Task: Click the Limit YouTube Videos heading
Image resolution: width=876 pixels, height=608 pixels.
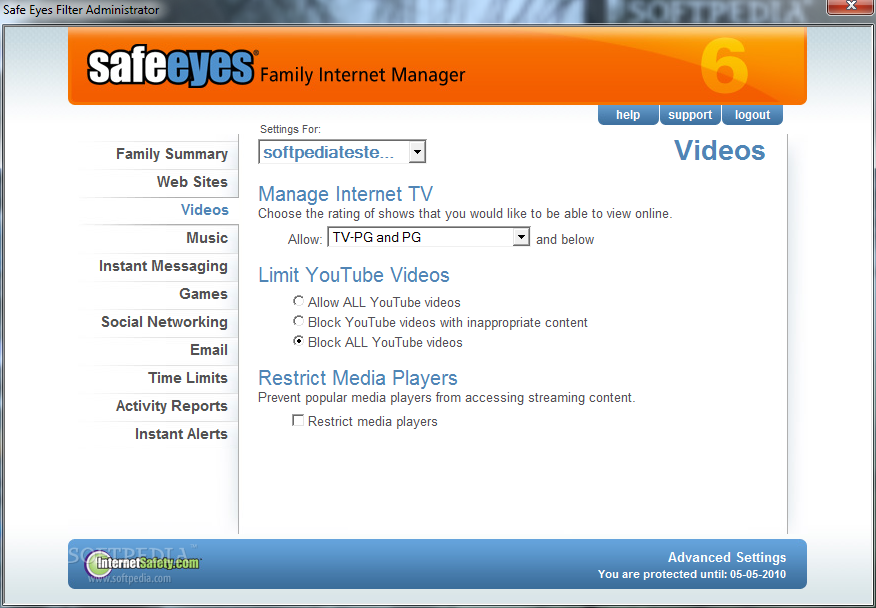Action: [x=354, y=275]
